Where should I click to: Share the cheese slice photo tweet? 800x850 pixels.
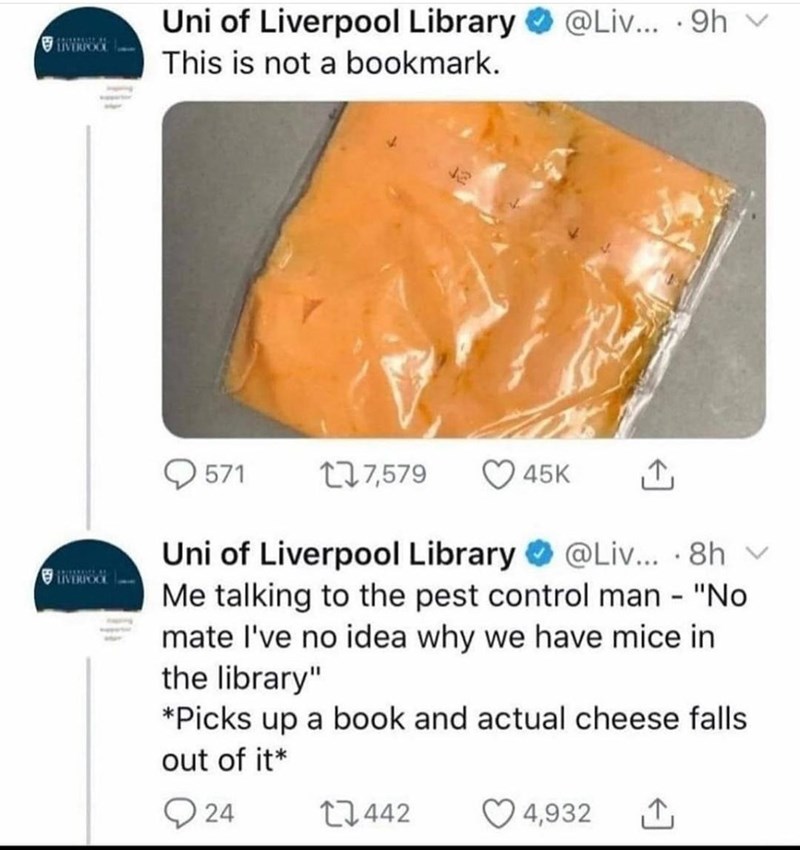[x=657, y=475]
